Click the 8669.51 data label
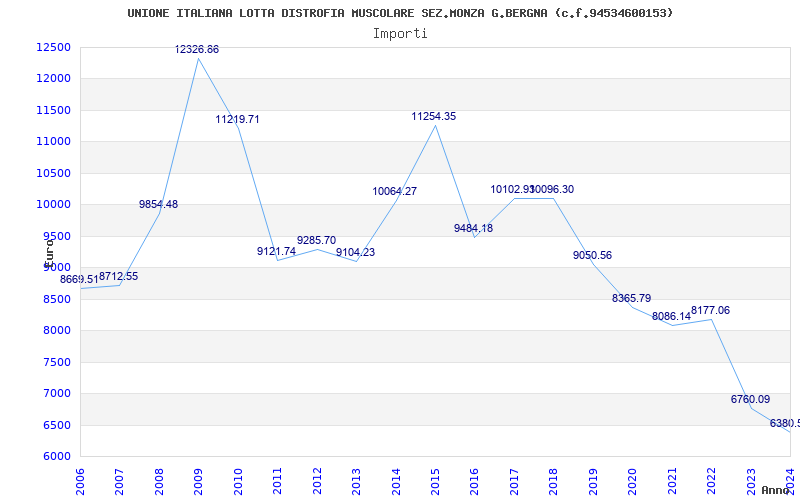This screenshot has height=500, width=800. [79, 280]
